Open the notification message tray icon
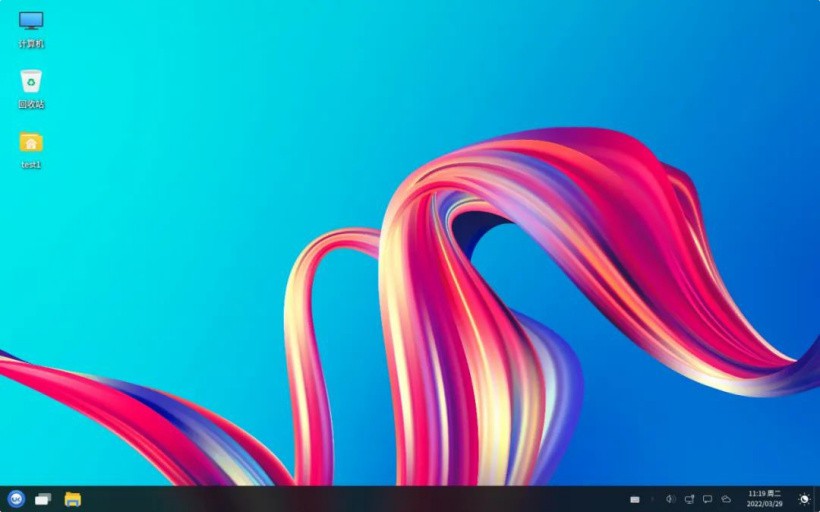820x512 pixels. pyautogui.click(x=707, y=499)
